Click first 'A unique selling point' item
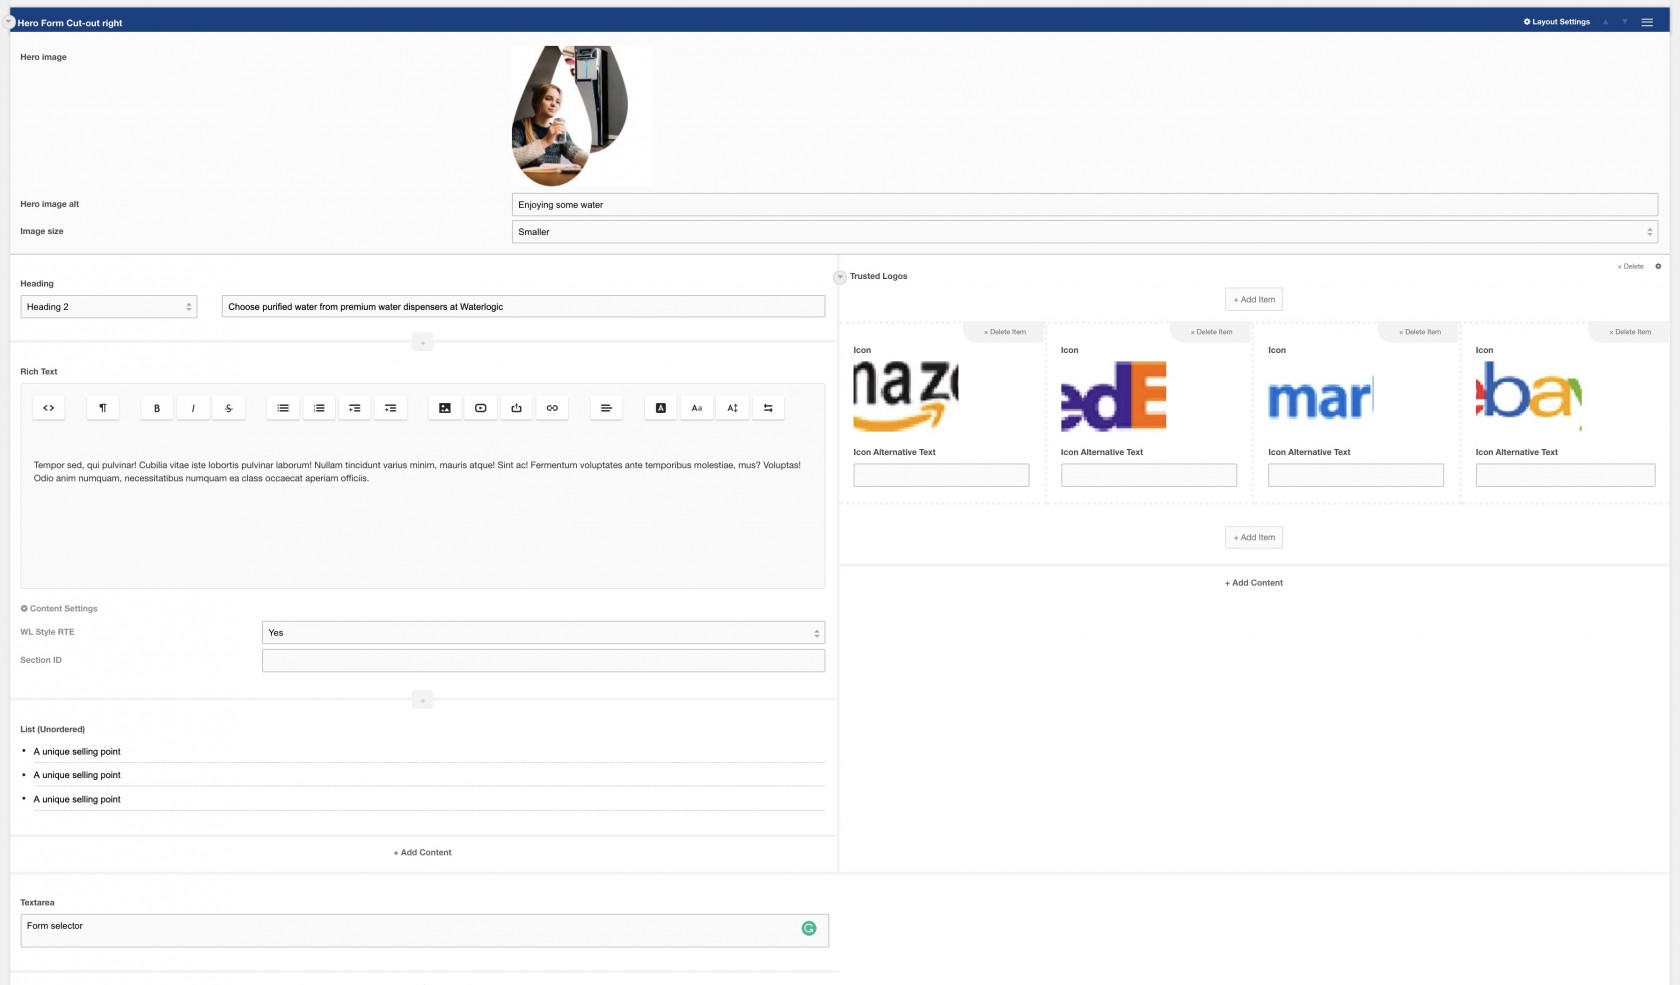Image resolution: width=1680 pixels, height=985 pixels. [x=77, y=752]
